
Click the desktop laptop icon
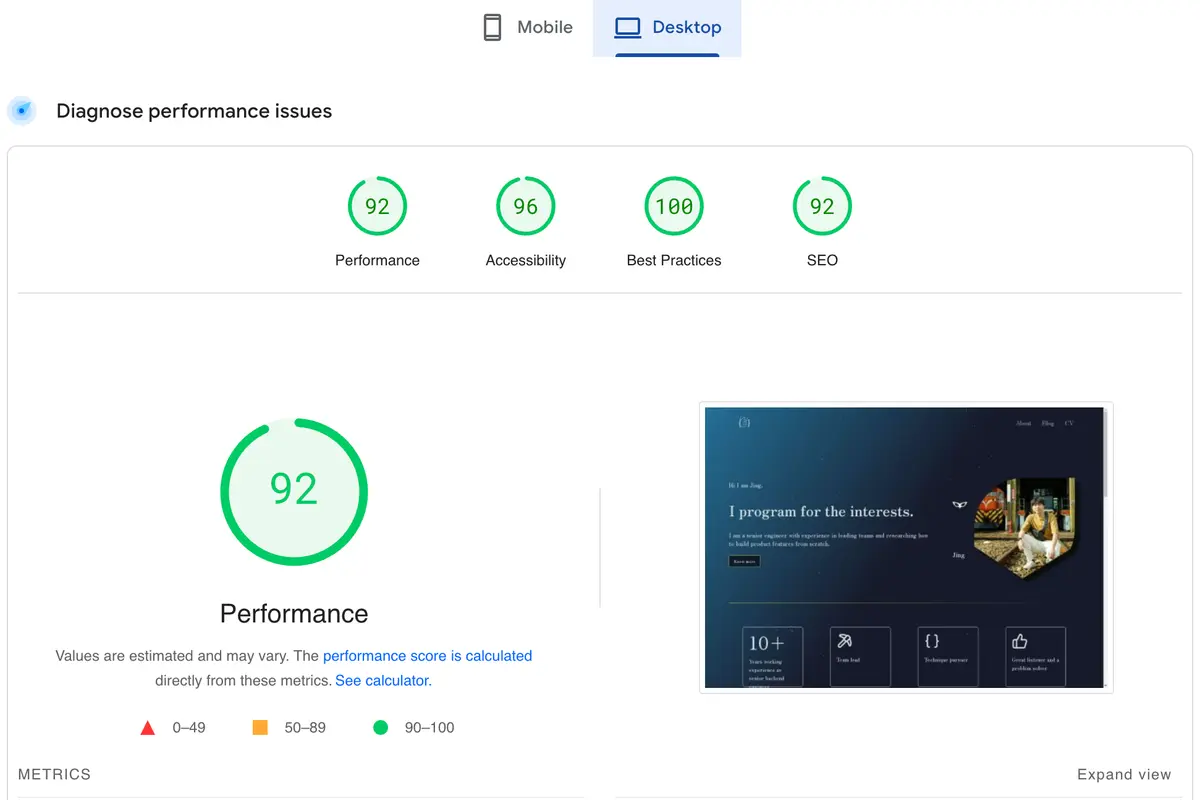(x=627, y=28)
